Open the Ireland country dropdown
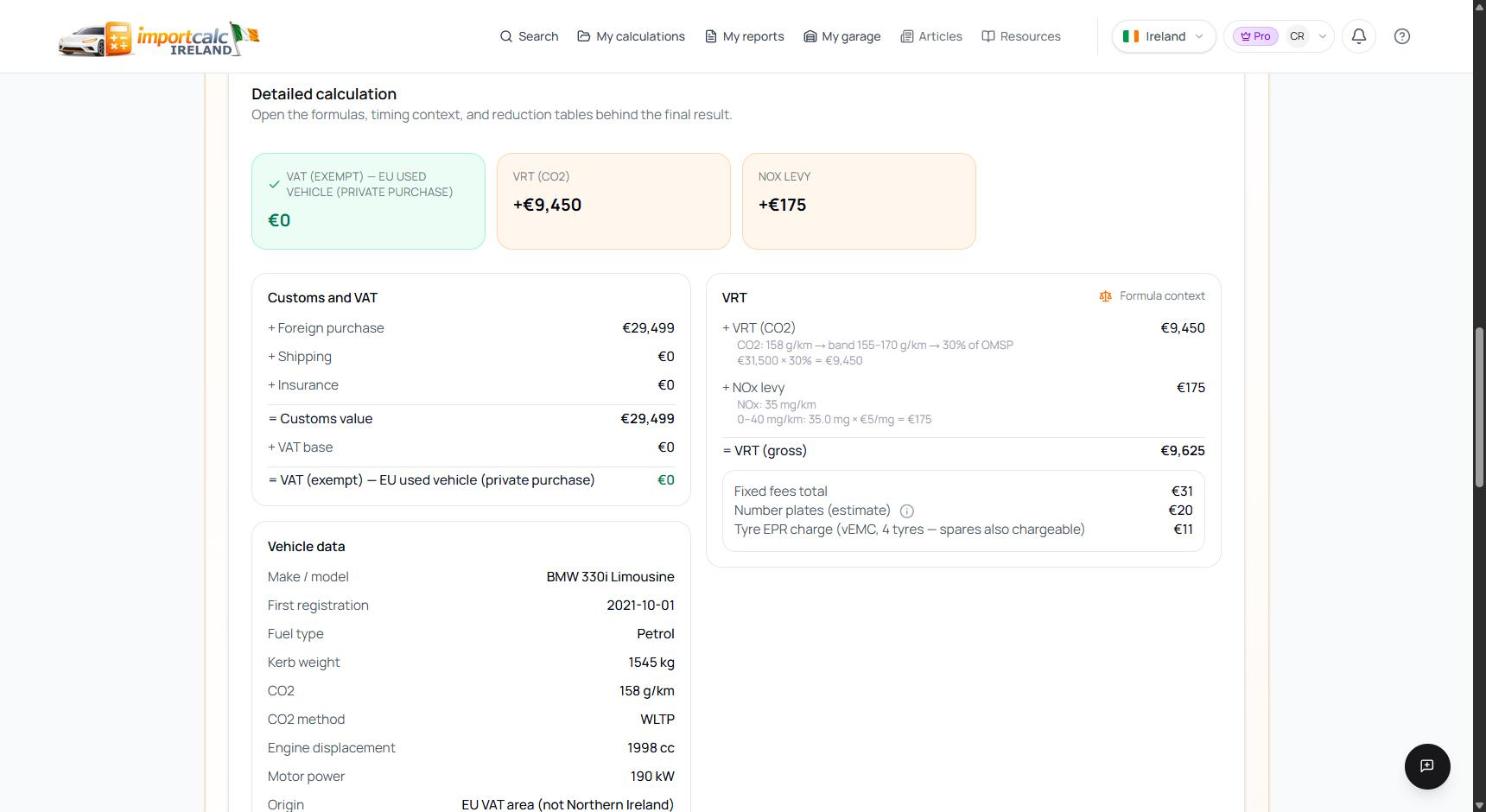The height and width of the screenshot is (812, 1486). coord(1164,36)
